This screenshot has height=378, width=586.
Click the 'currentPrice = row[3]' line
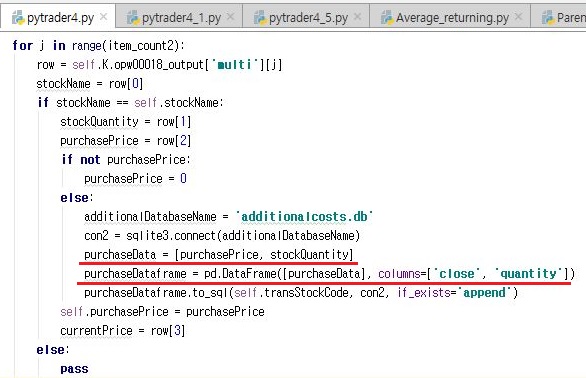(x=123, y=331)
